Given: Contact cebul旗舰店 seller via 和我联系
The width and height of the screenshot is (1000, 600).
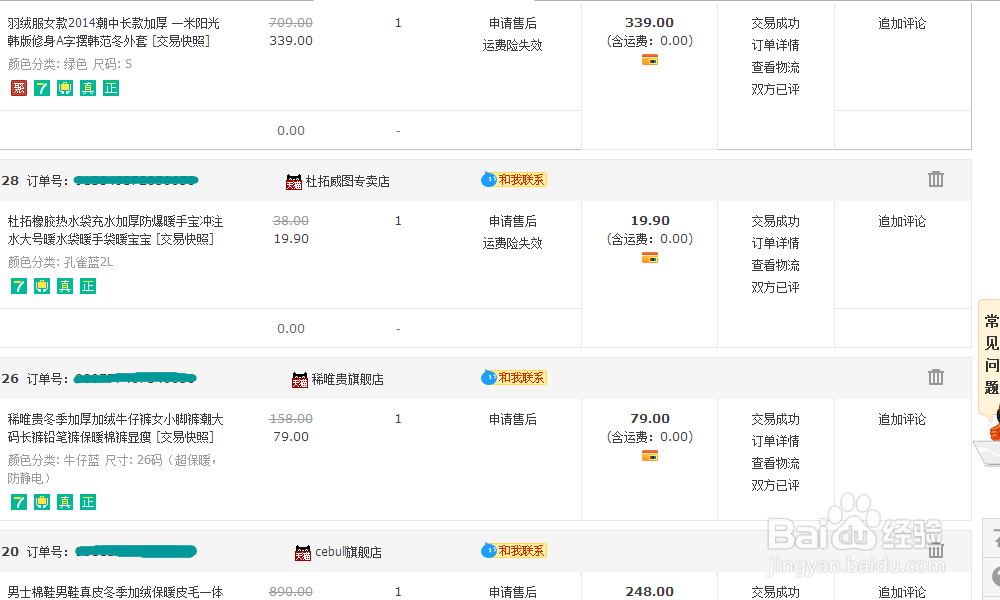Looking at the screenshot, I should tap(514, 550).
